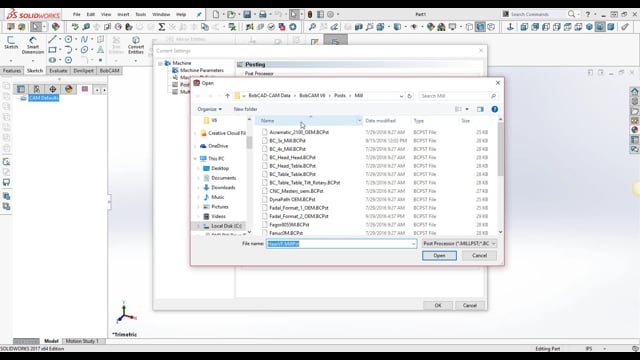Image resolution: width=640 pixels, height=360 pixels.
Task: Click the Isometric view cube icon
Action: coord(589,27)
